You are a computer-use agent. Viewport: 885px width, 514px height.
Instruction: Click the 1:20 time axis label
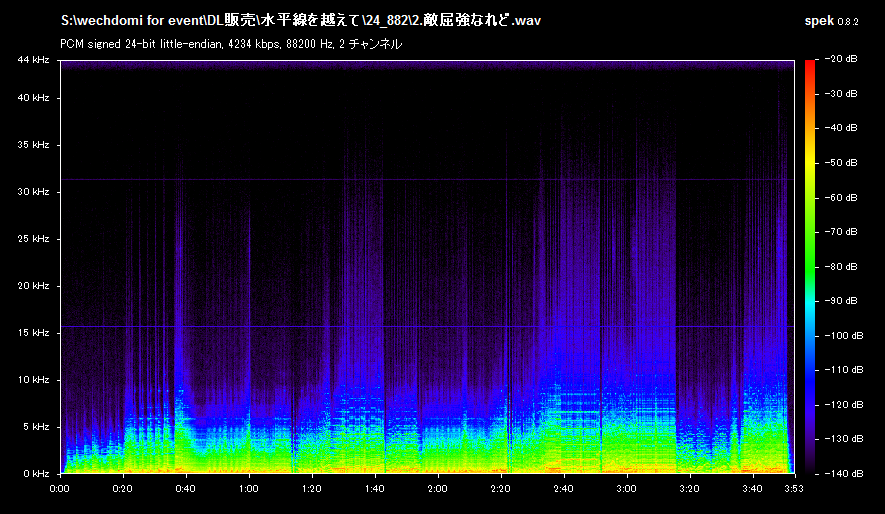pyautogui.click(x=312, y=489)
